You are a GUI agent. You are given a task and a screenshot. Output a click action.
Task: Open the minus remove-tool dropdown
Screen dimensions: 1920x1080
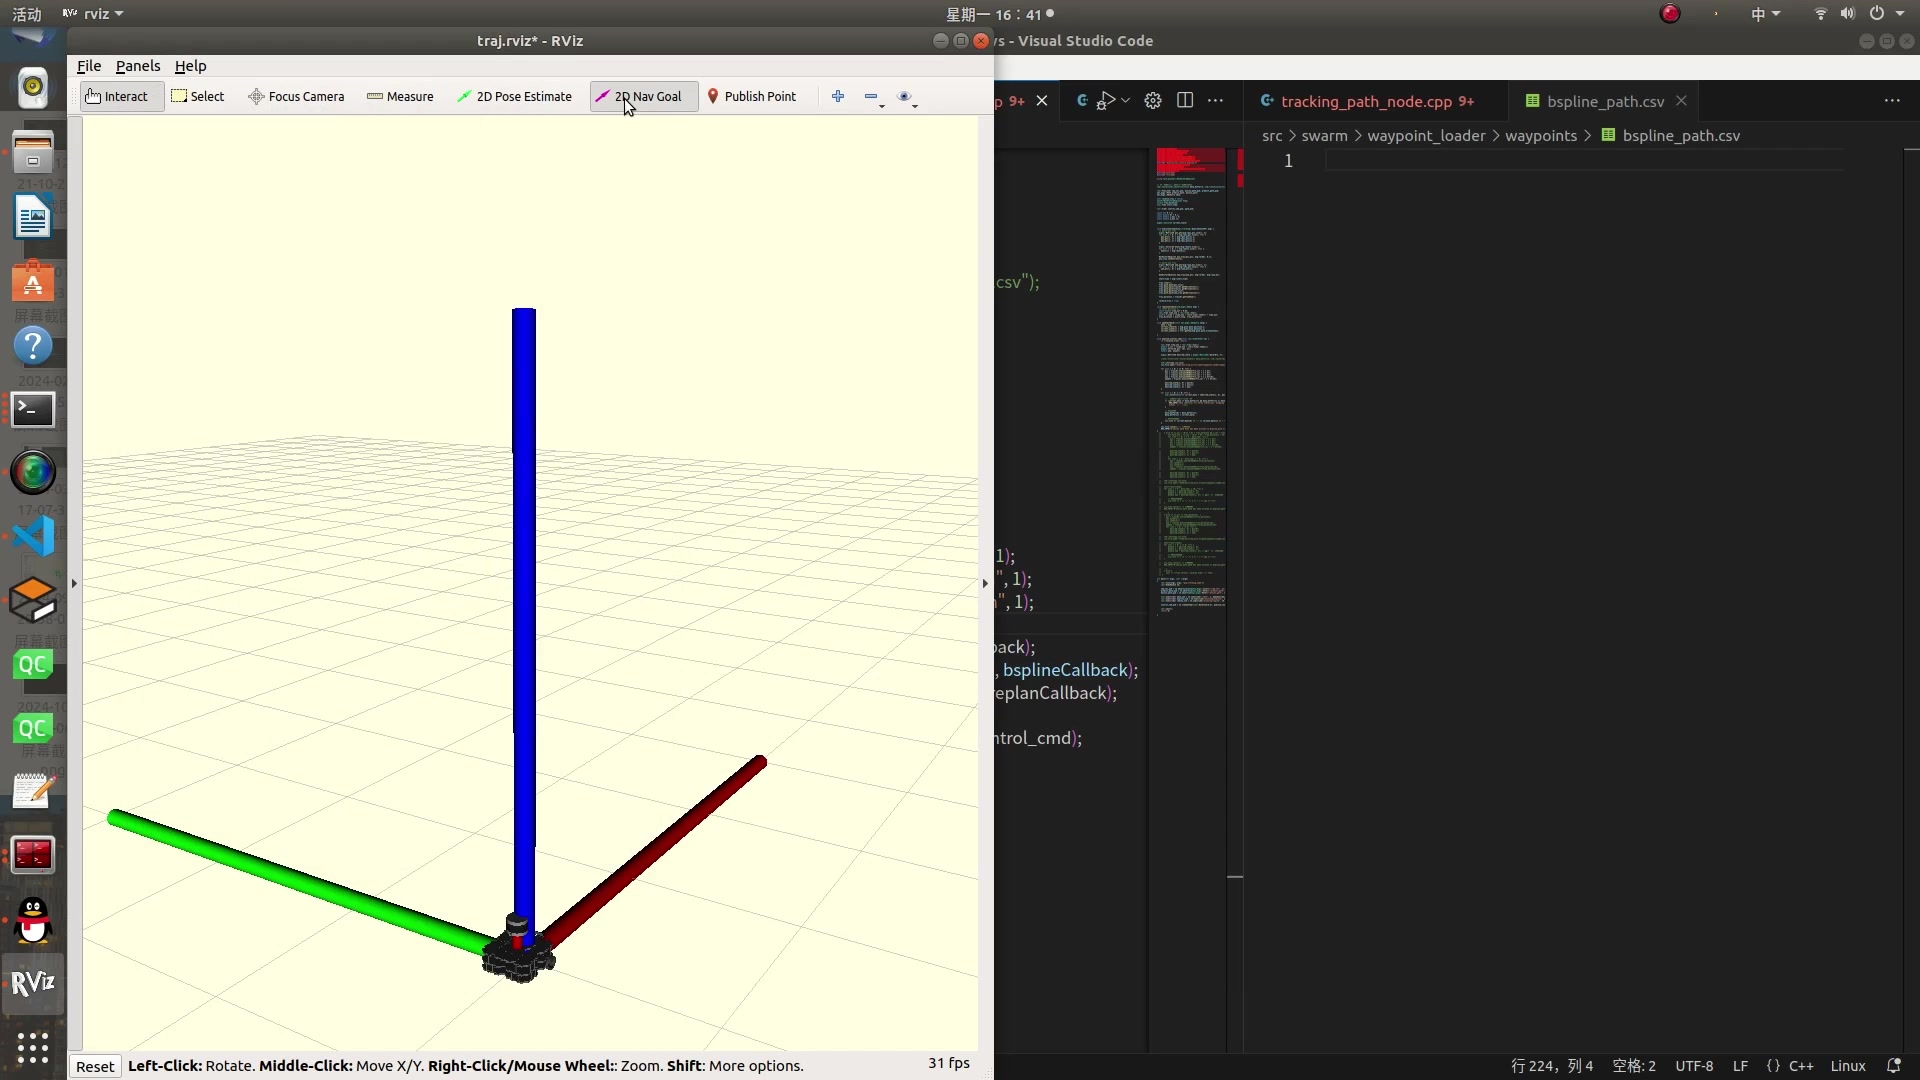point(874,97)
